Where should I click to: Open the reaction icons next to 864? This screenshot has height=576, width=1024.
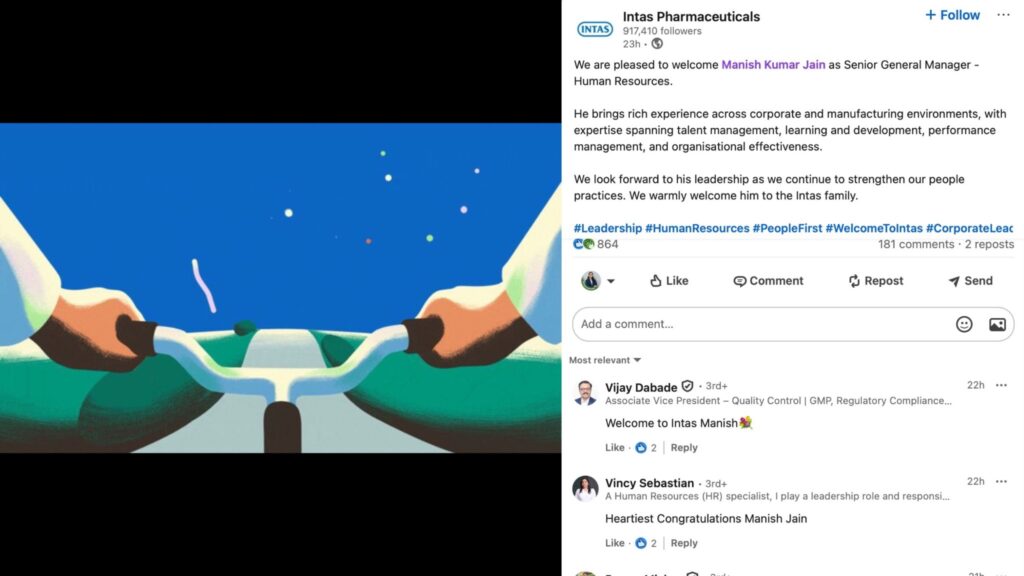(x=584, y=244)
